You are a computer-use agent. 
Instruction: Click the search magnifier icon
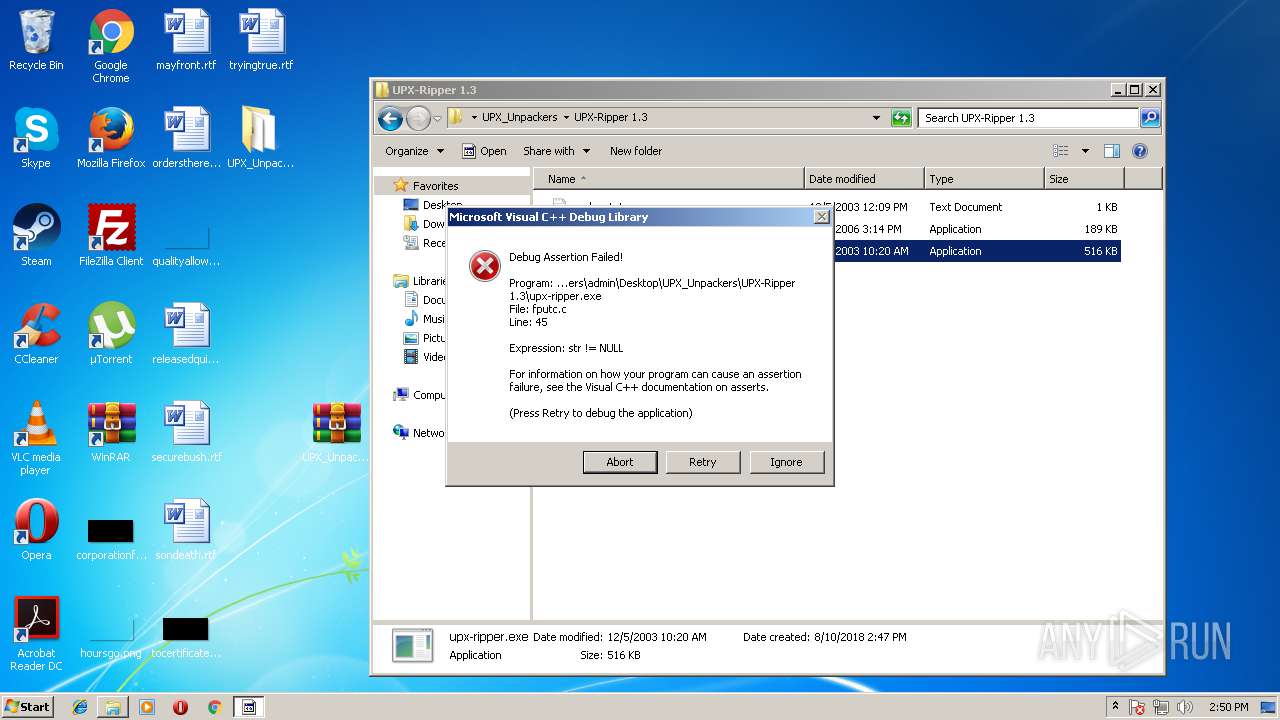(1150, 117)
